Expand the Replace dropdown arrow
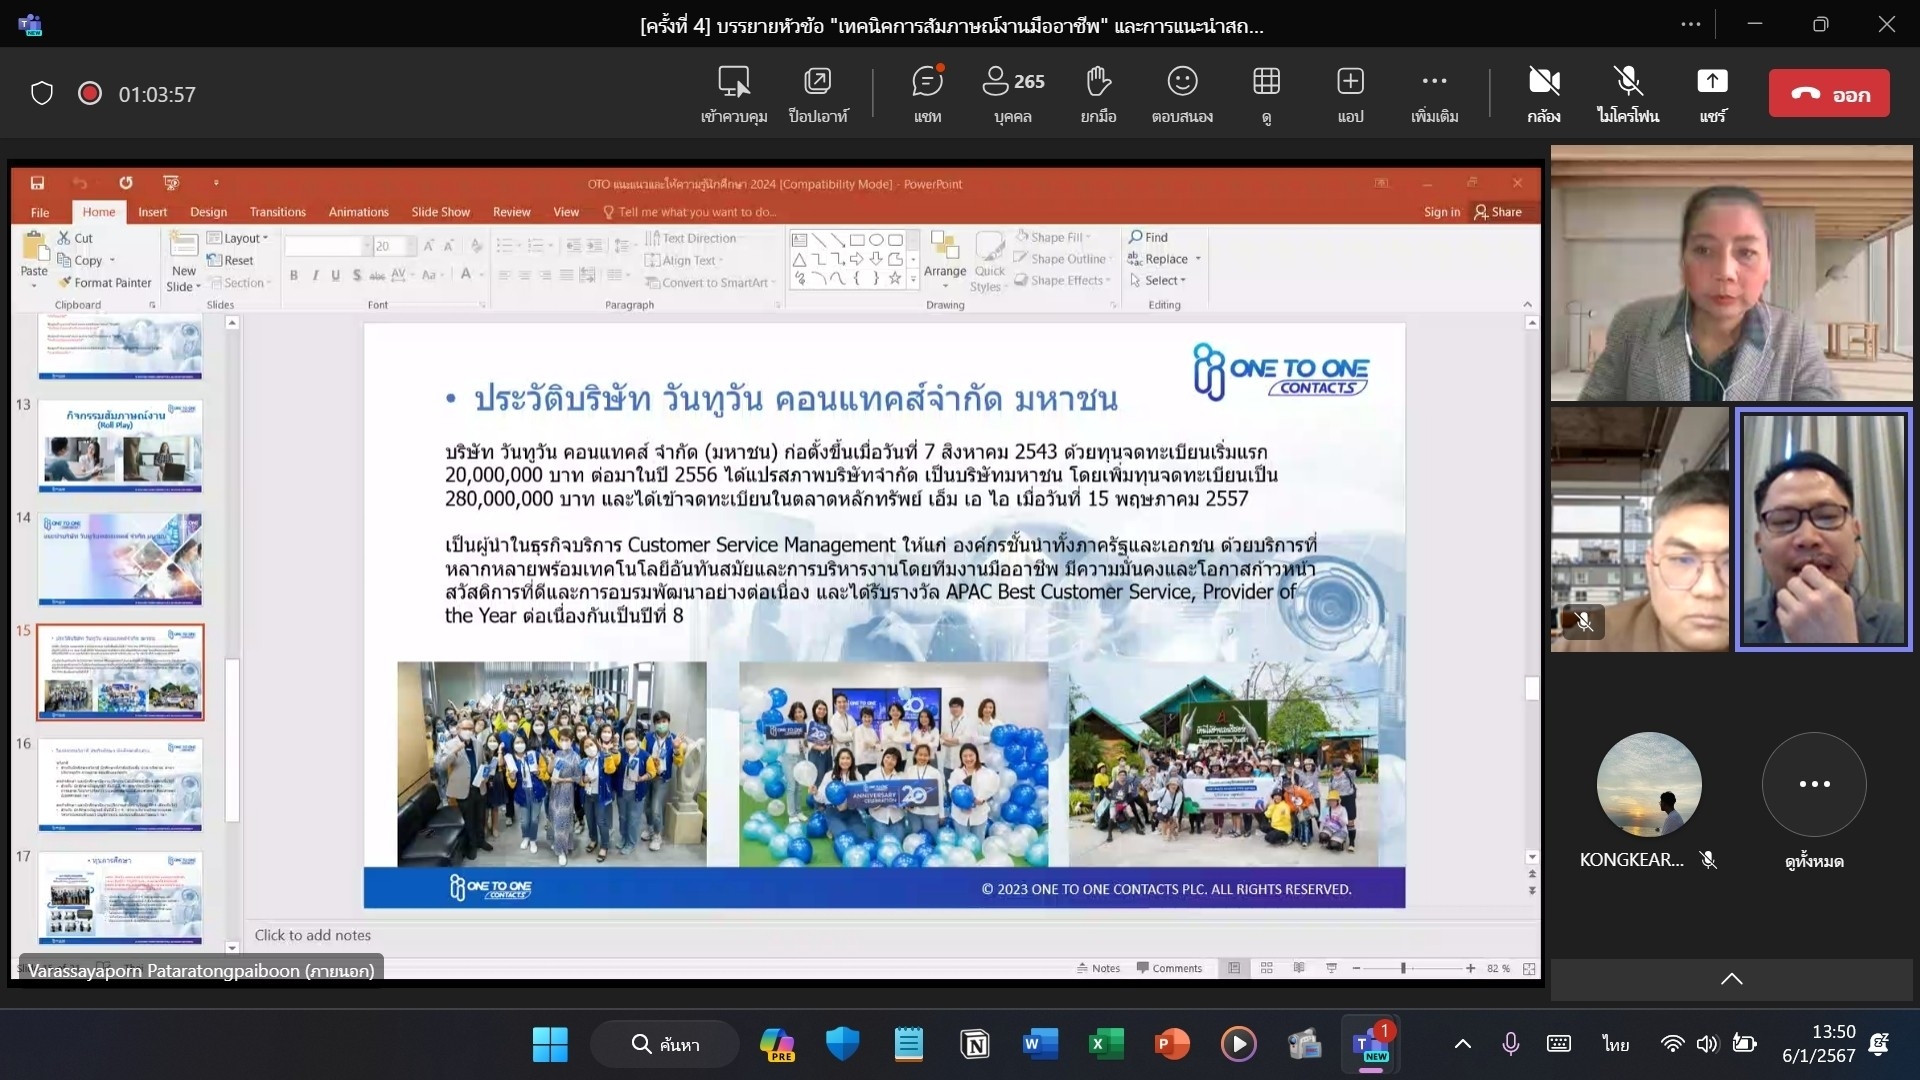The width and height of the screenshot is (1920, 1080). point(1198,259)
